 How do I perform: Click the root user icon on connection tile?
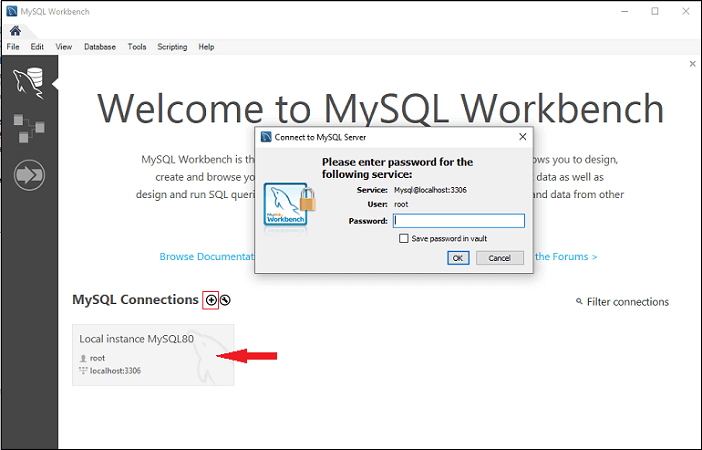pyautogui.click(x=83, y=358)
